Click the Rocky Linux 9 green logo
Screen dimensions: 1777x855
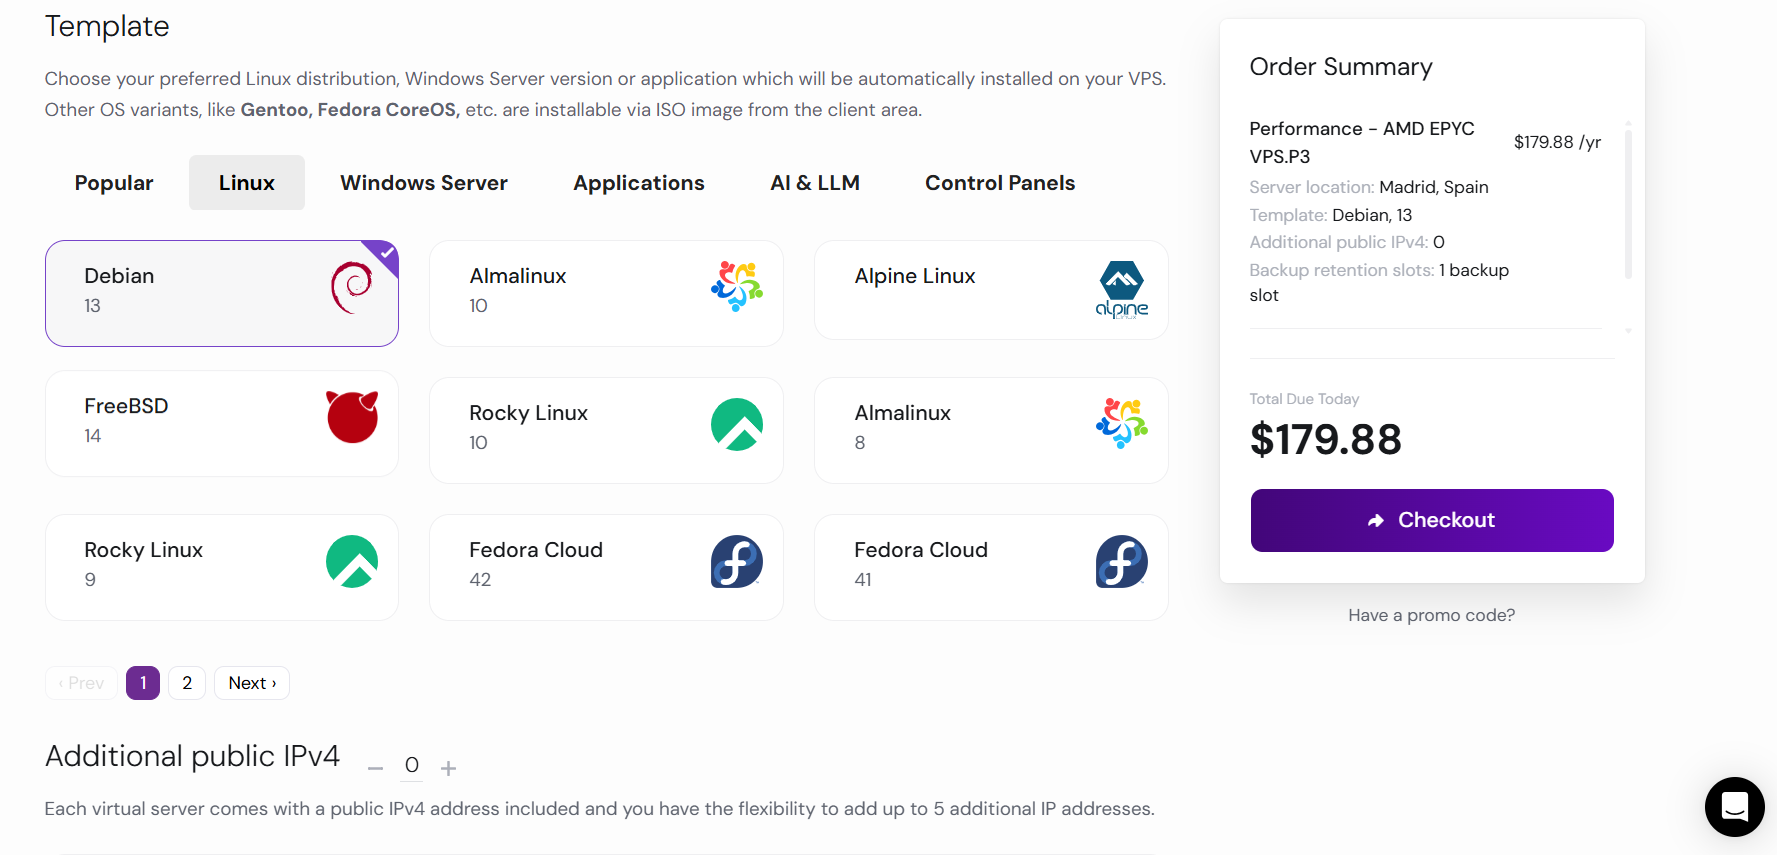click(352, 561)
